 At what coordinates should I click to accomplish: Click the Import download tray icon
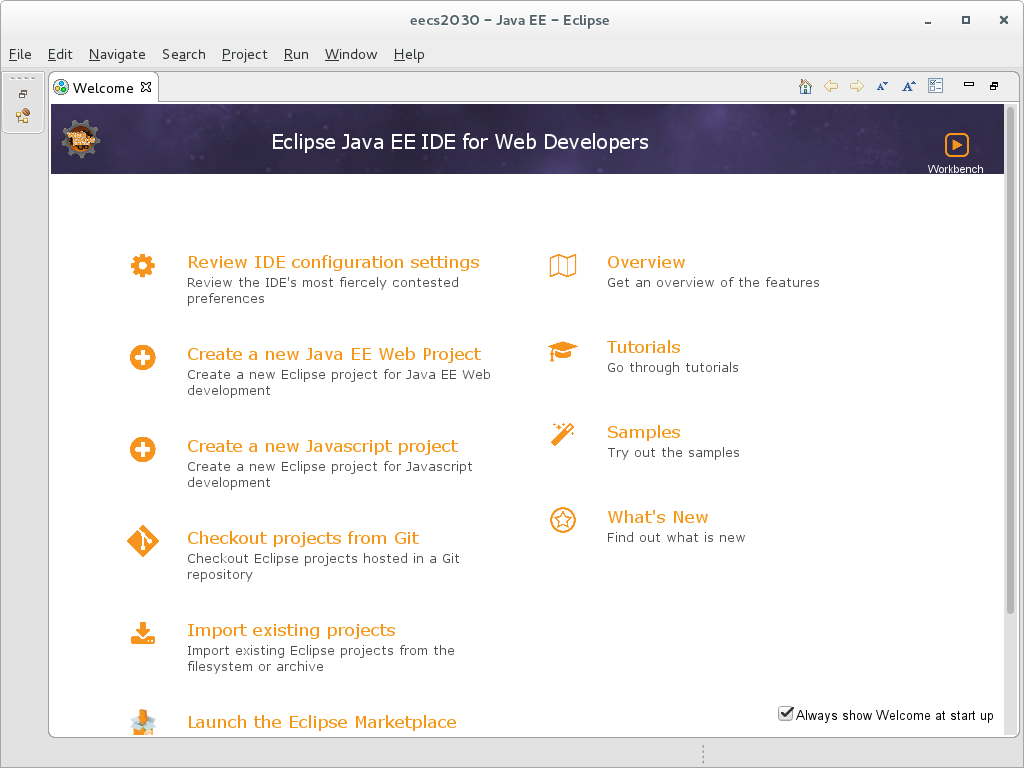tap(142, 633)
